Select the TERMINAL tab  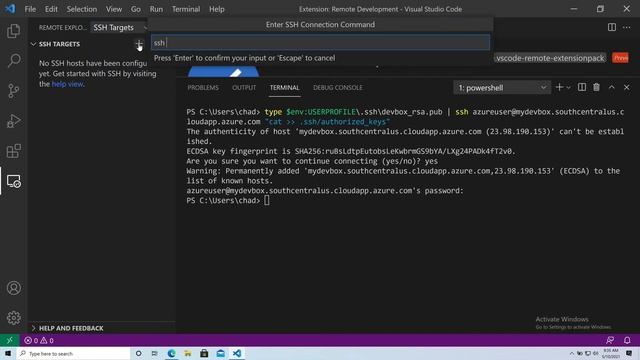coord(284,87)
